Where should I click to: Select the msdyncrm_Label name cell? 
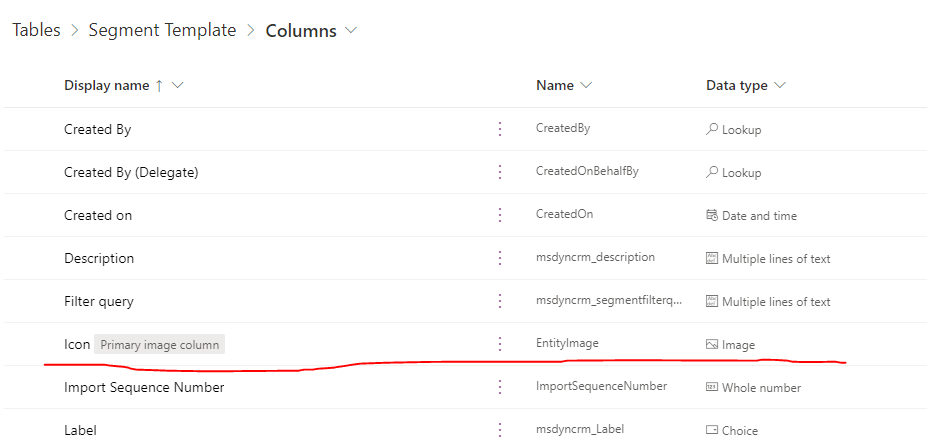pos(580,429)
